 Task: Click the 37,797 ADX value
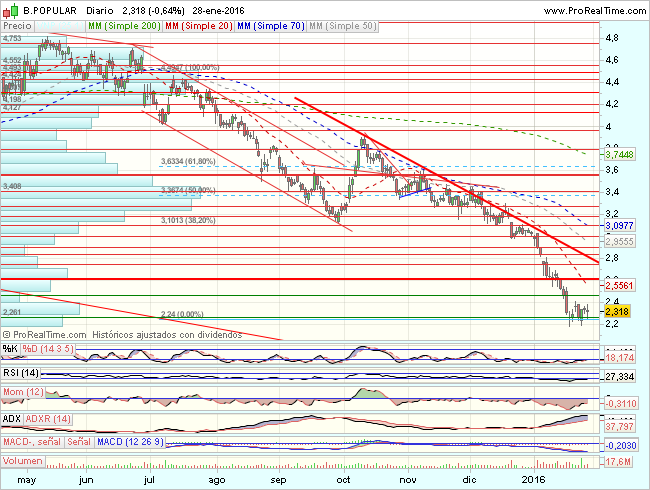tap(619, 426)
